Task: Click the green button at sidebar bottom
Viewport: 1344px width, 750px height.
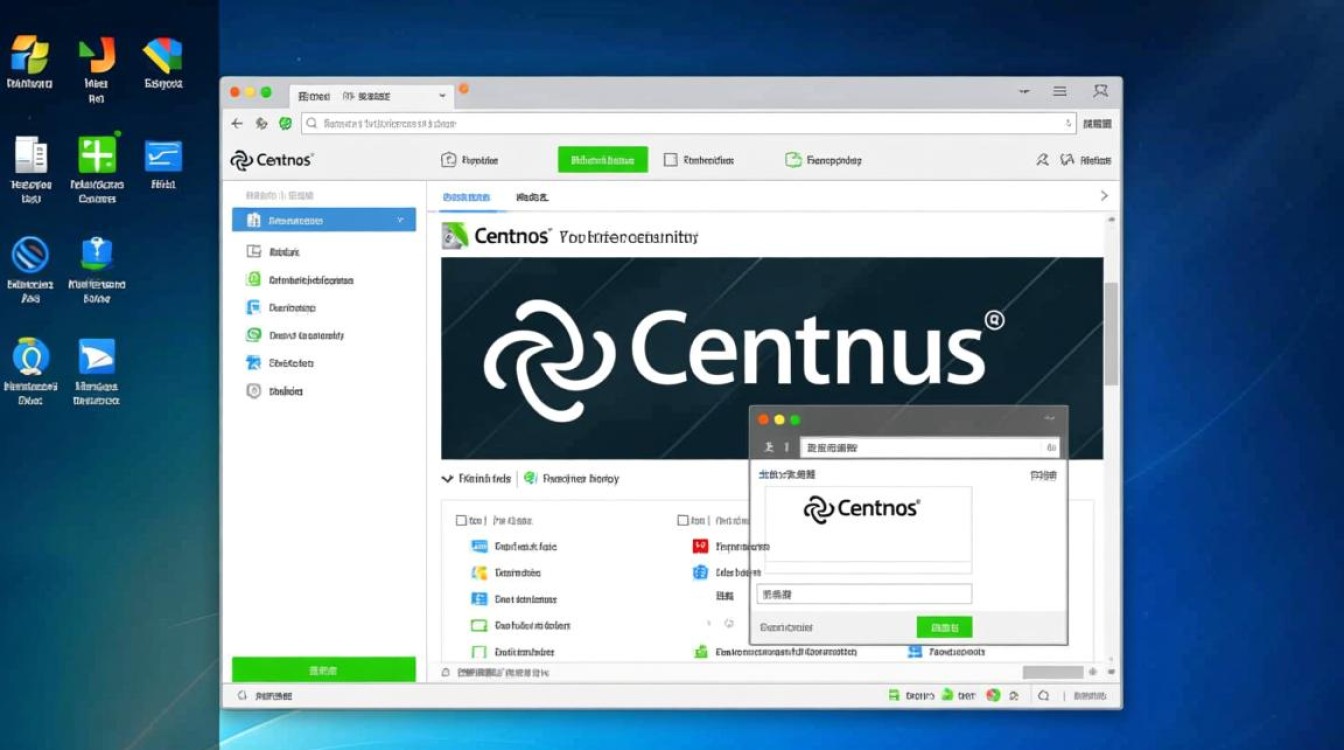Action: [x=323, y=670]
